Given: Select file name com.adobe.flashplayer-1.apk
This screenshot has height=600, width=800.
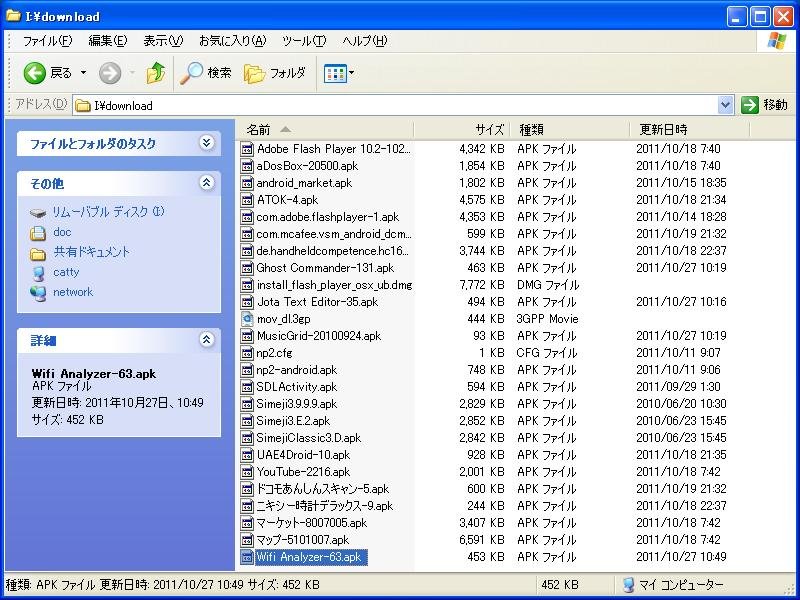Looking at the screenshot, I should tap(328, 217).
